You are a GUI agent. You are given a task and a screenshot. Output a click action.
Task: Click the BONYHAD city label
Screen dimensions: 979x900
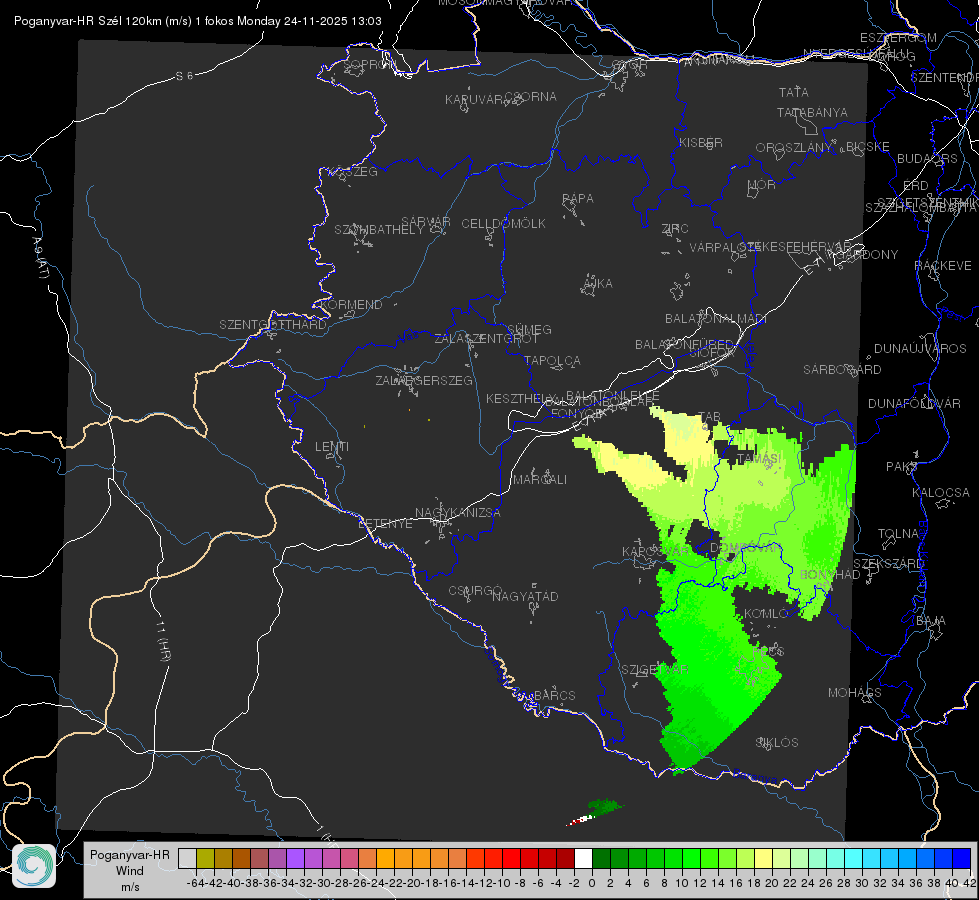[x=830, y=575]
